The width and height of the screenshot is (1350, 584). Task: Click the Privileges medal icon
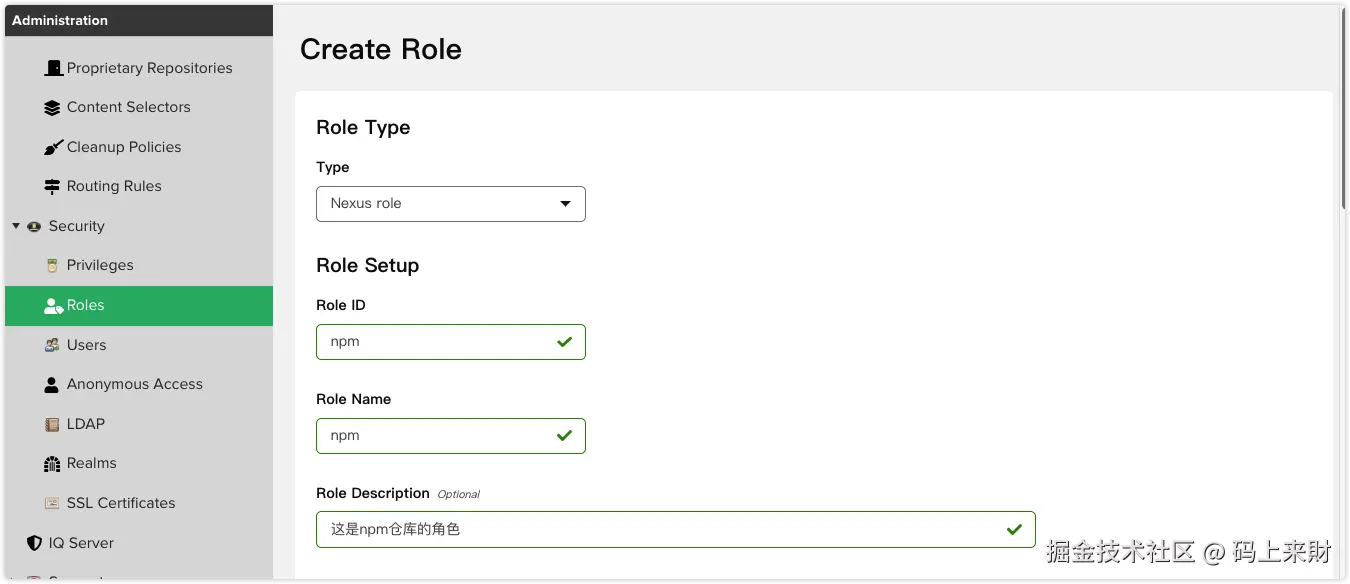point(53,266)
